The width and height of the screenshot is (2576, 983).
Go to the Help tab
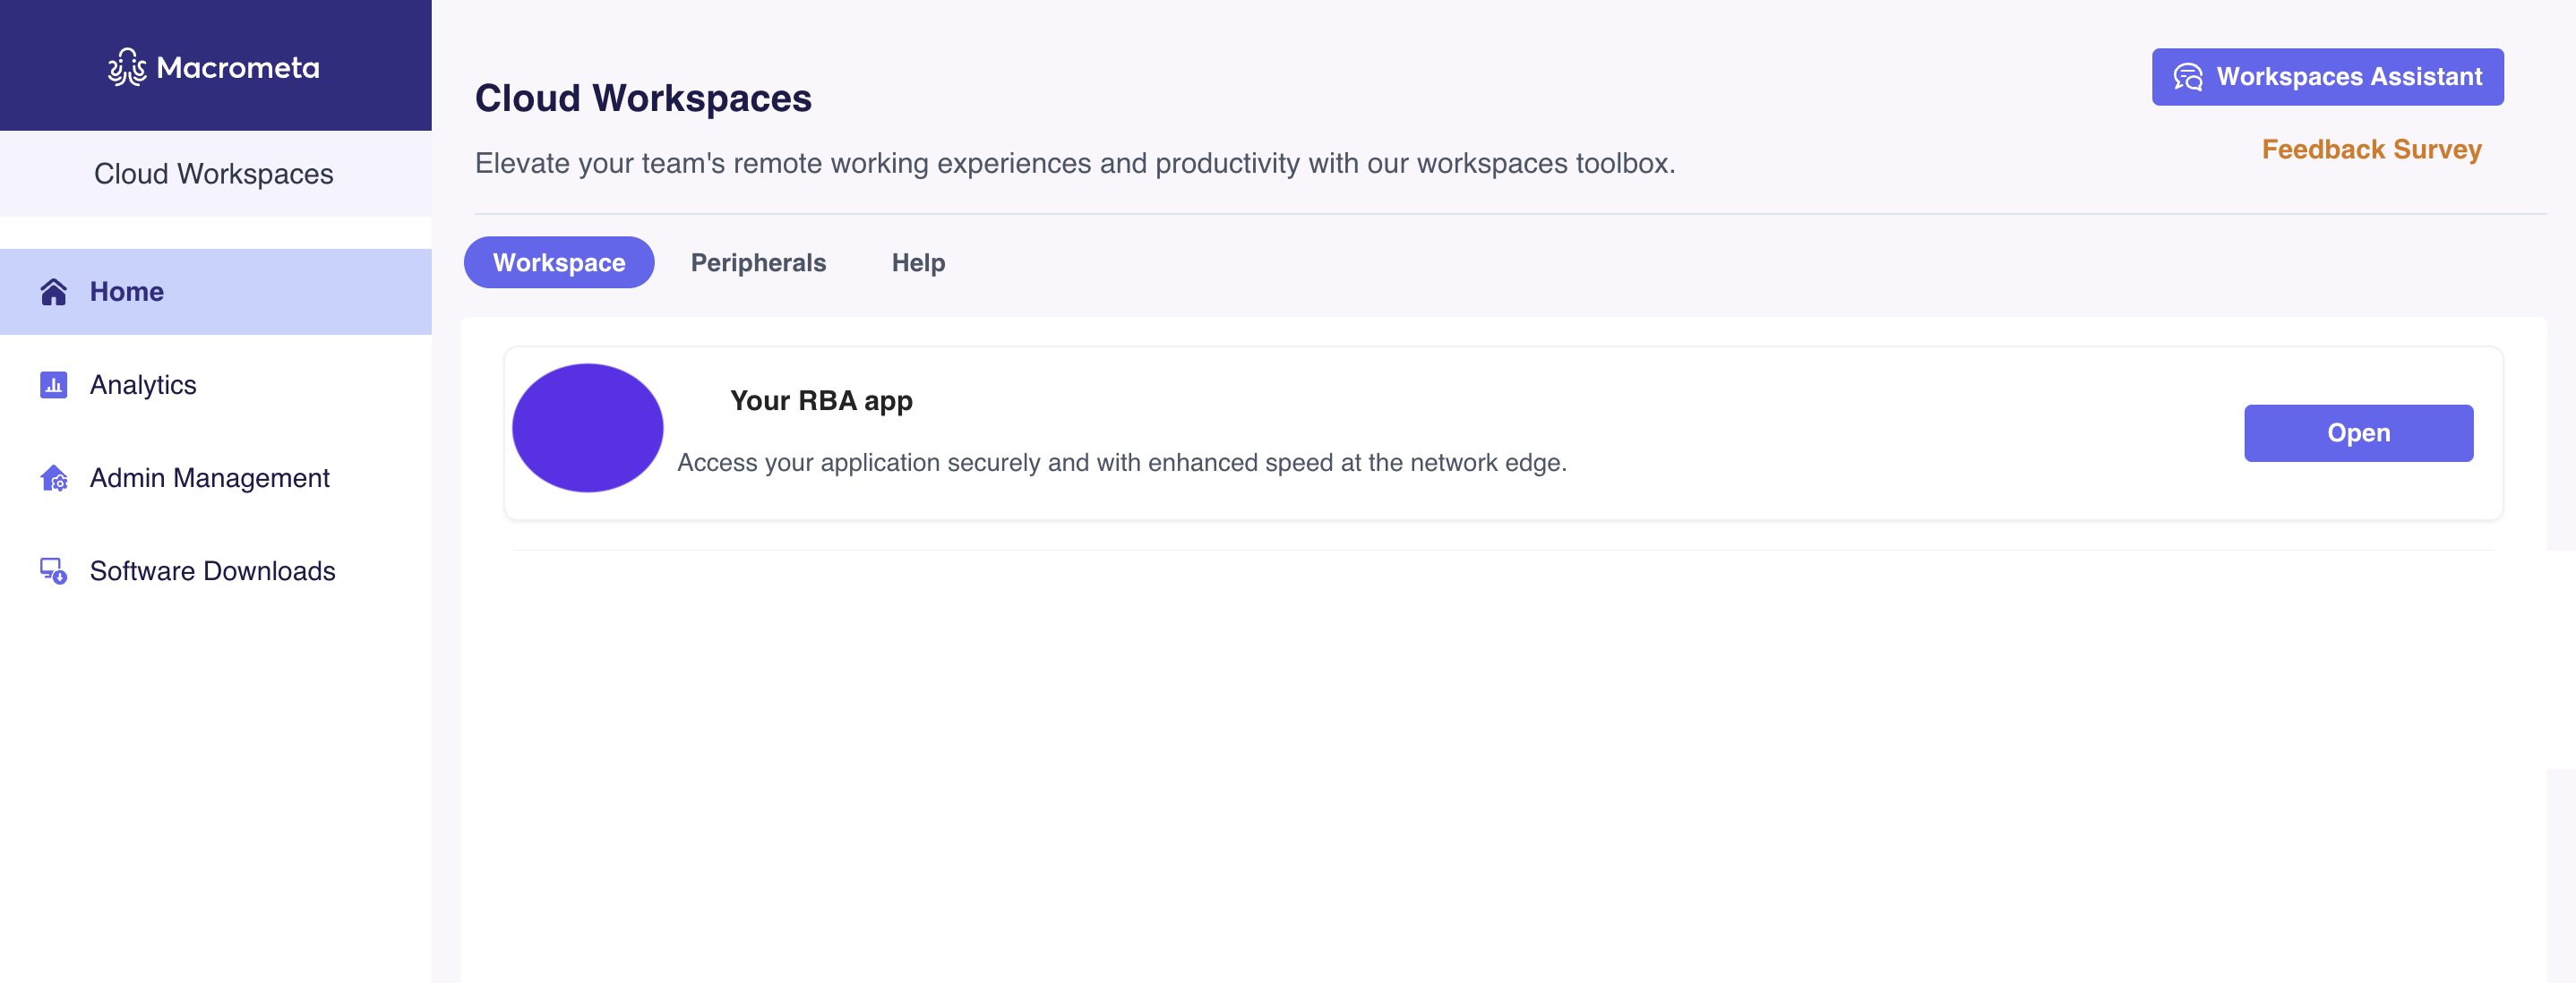[x=918, y=263]
